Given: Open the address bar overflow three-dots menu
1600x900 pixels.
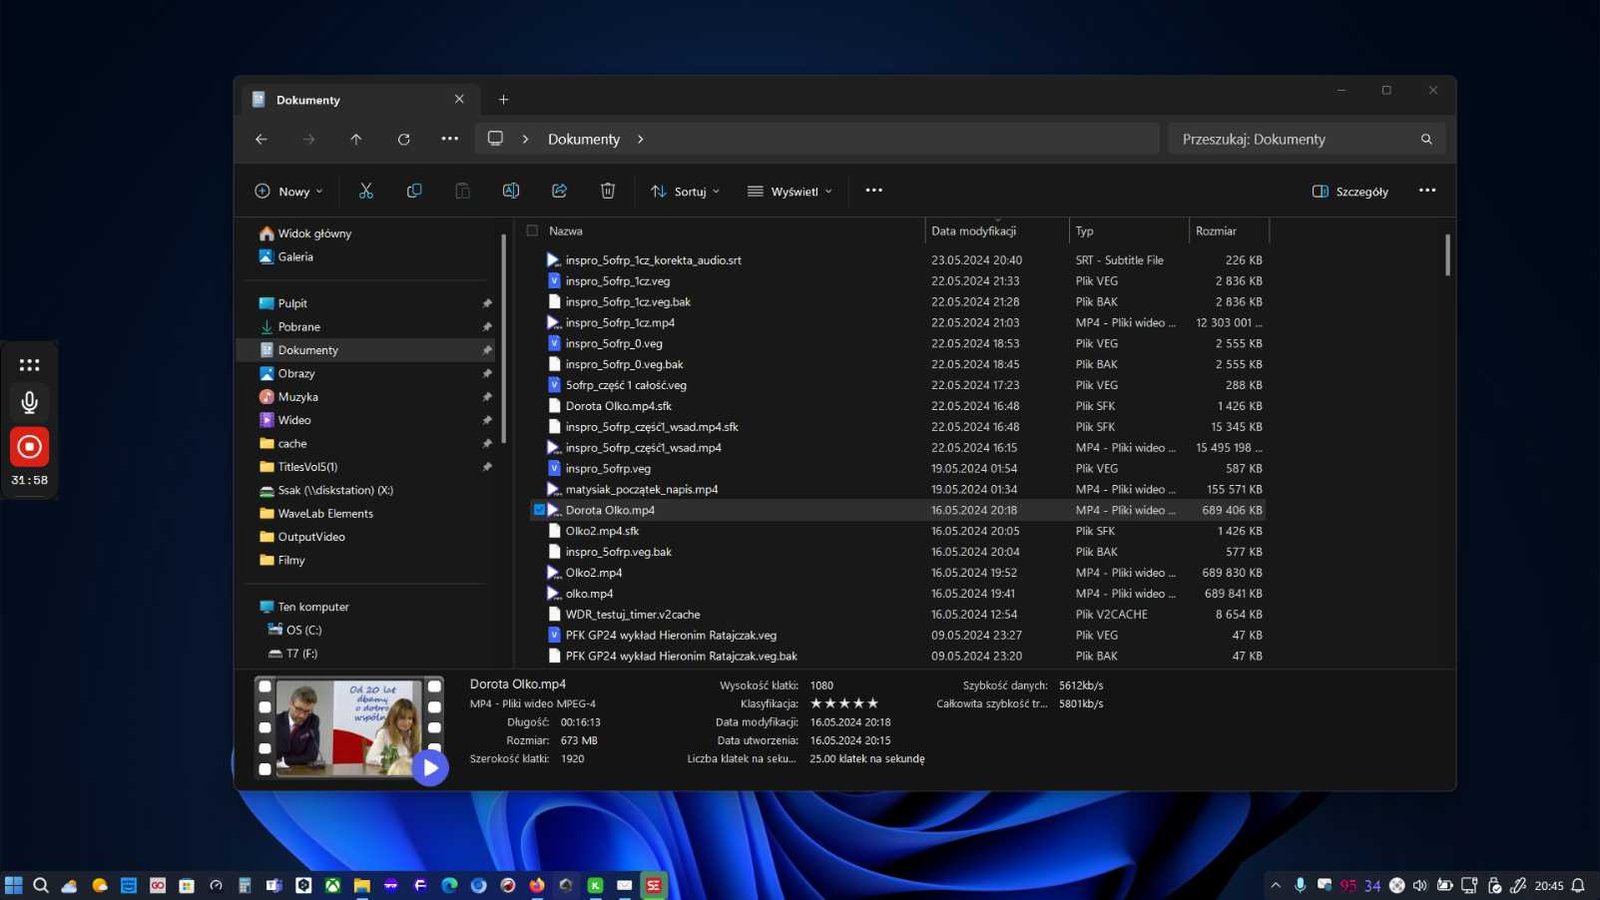Looking at the screenshot, I should click(450, 139).
